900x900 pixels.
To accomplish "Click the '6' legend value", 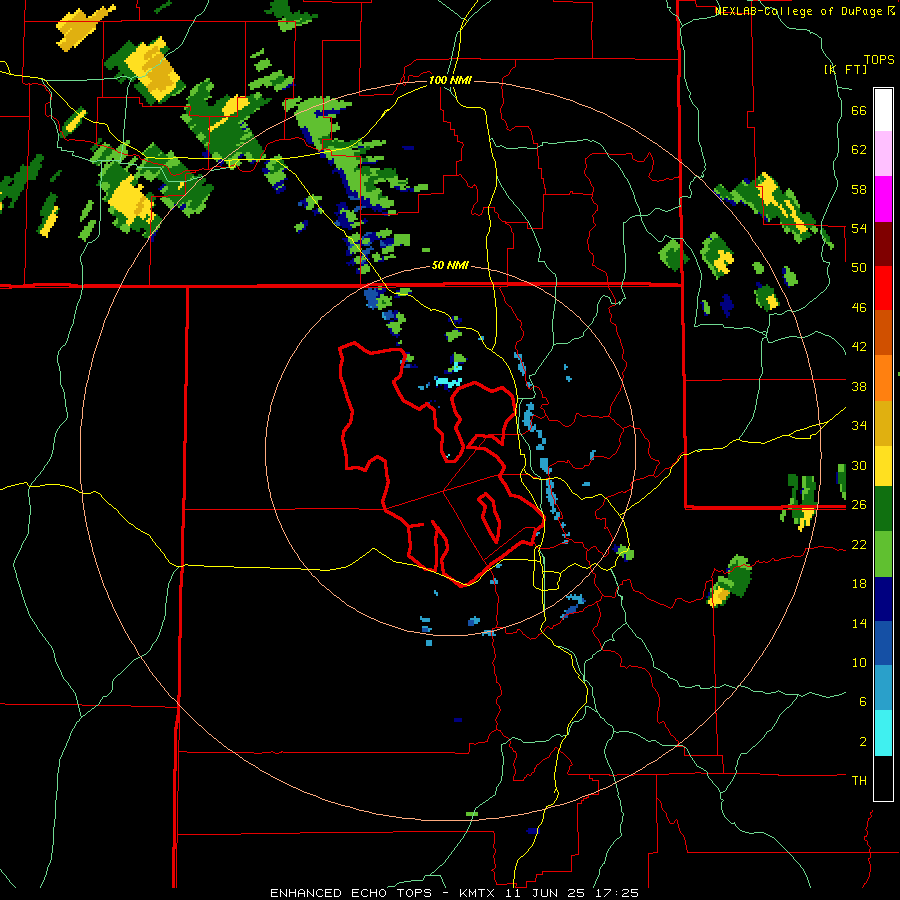I will click(x=863, y=701).
